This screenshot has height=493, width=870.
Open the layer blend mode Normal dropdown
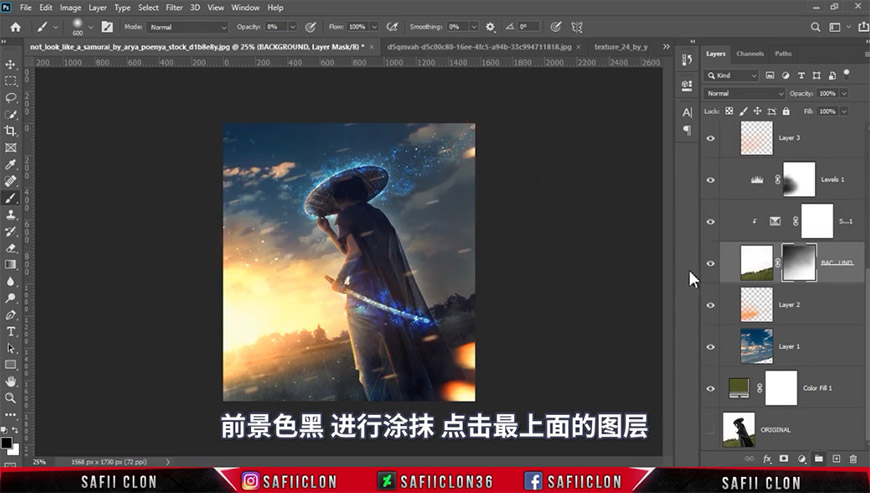(x=744, y=93)
